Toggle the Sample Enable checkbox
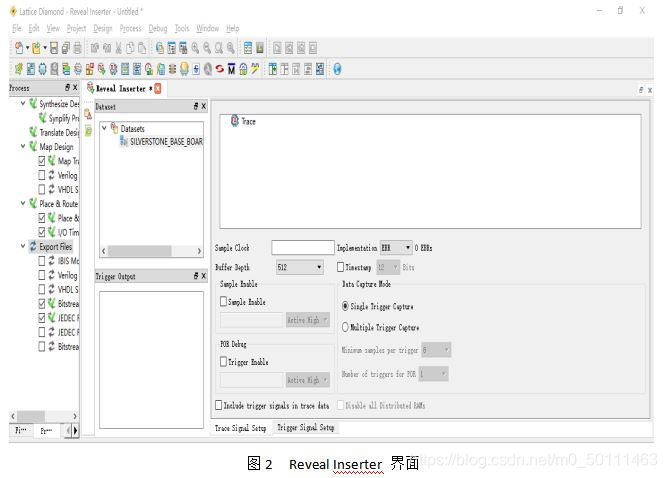667x478 pixels. pos(223,301)
